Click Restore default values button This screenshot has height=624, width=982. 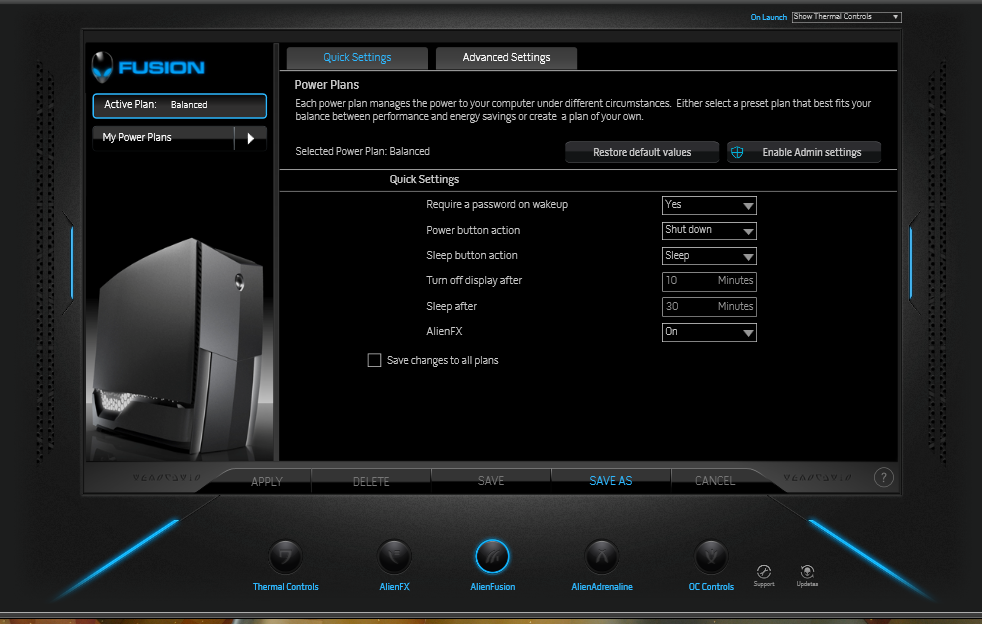pos(642,152)
